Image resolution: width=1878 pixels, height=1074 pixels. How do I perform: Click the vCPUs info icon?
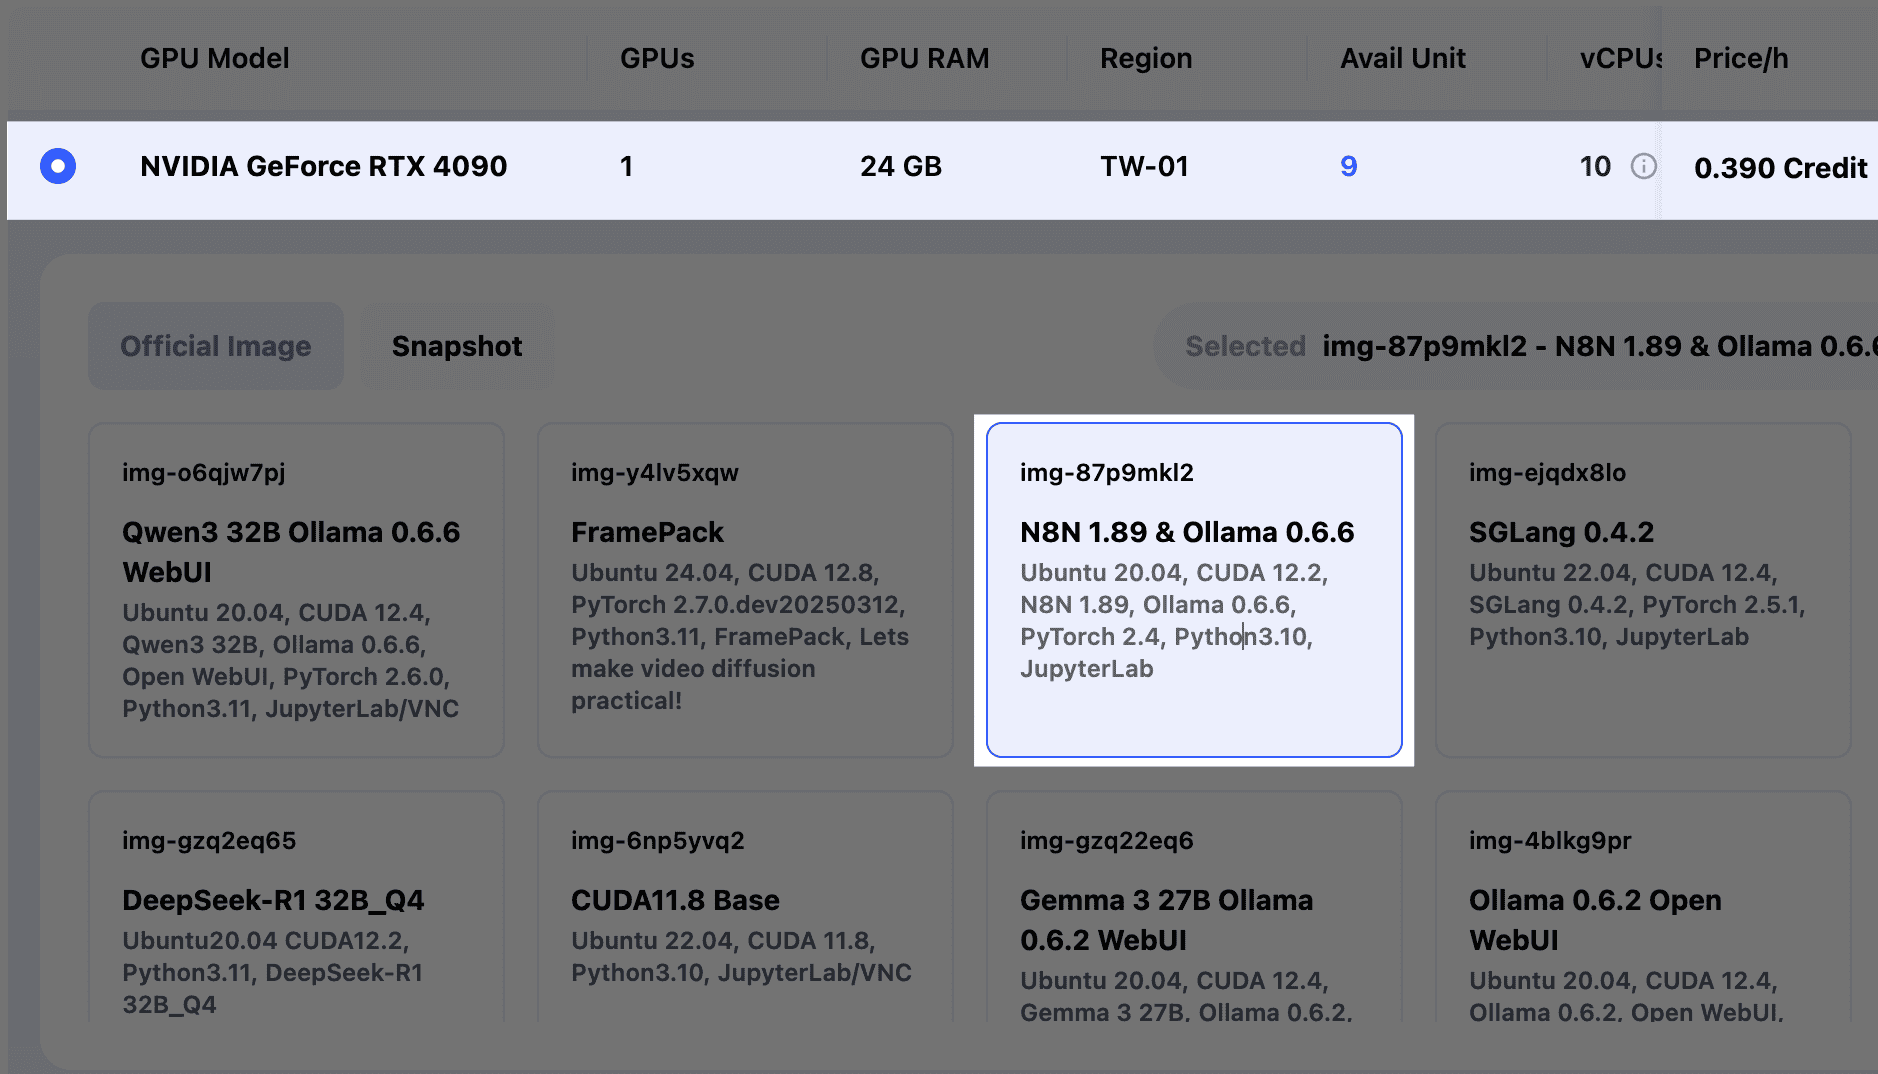click(1643, 166)
